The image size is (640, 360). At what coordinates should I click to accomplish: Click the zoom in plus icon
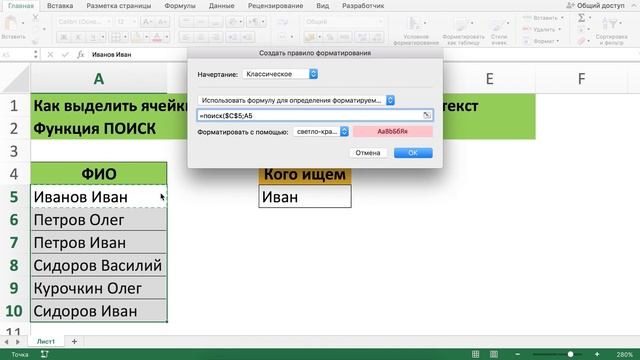[597, 354]
